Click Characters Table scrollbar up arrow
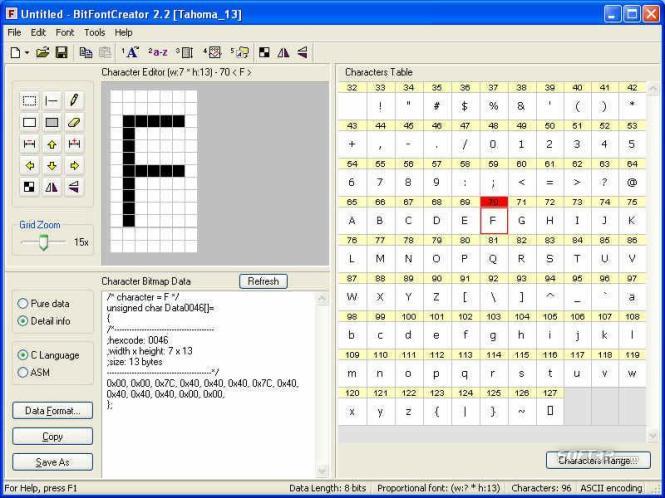The height and width of the screenshot is (498, 665). pos(653,88)
